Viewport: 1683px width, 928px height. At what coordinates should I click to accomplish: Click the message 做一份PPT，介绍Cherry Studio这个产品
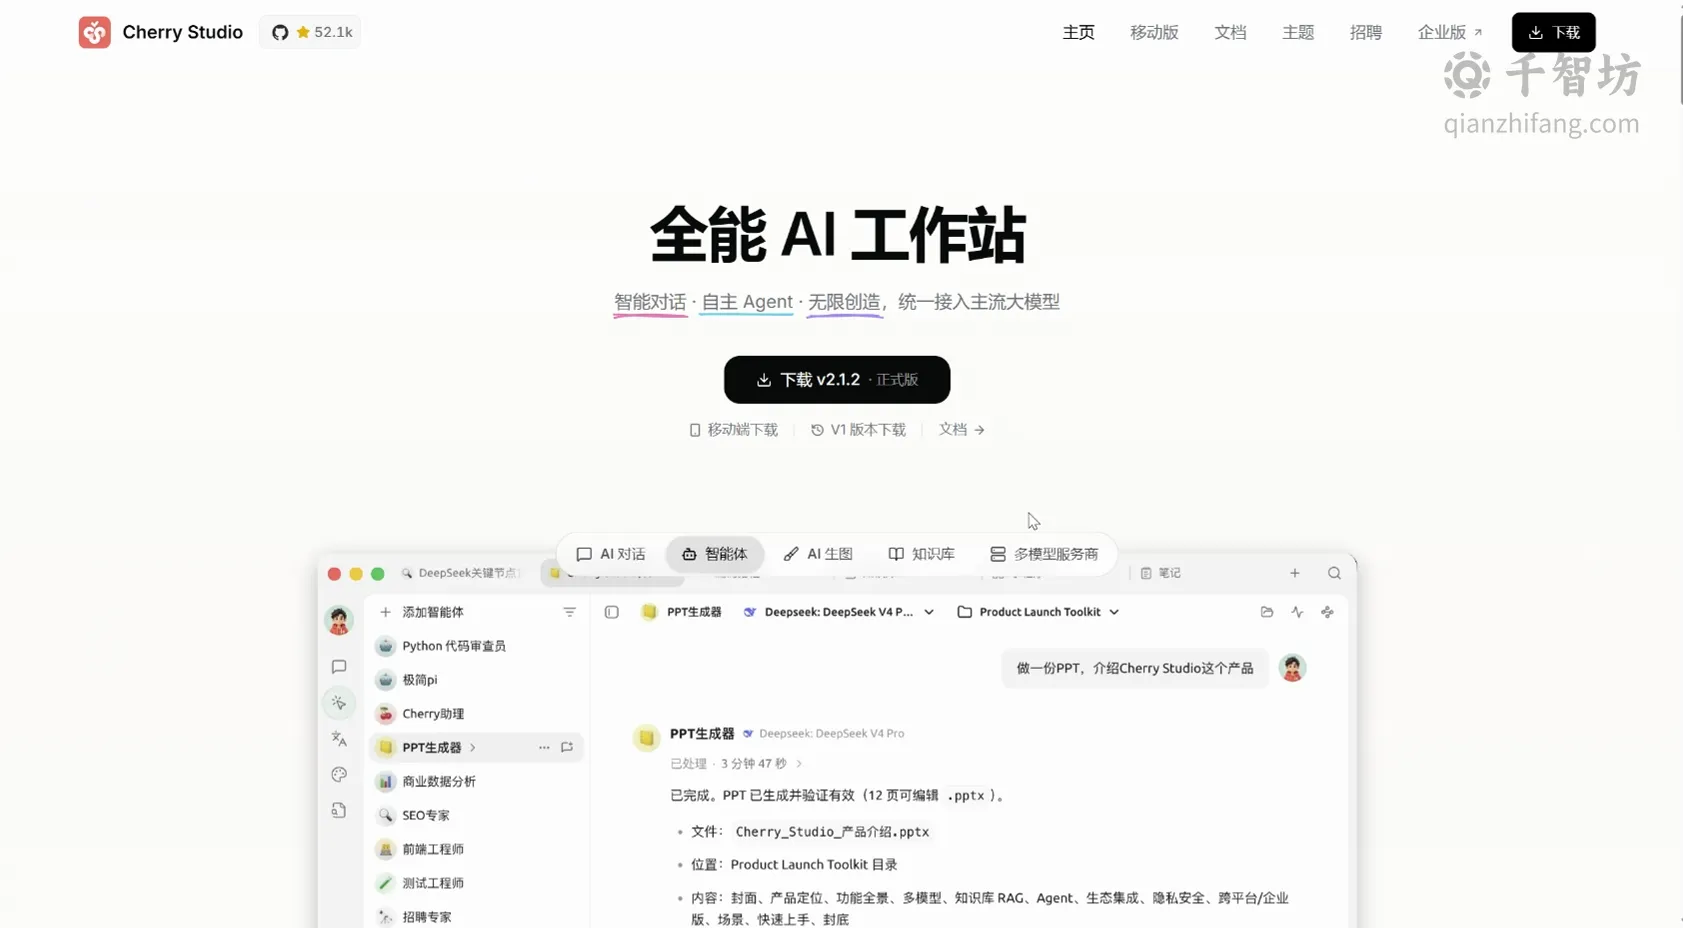click(x=1135, y=668)
